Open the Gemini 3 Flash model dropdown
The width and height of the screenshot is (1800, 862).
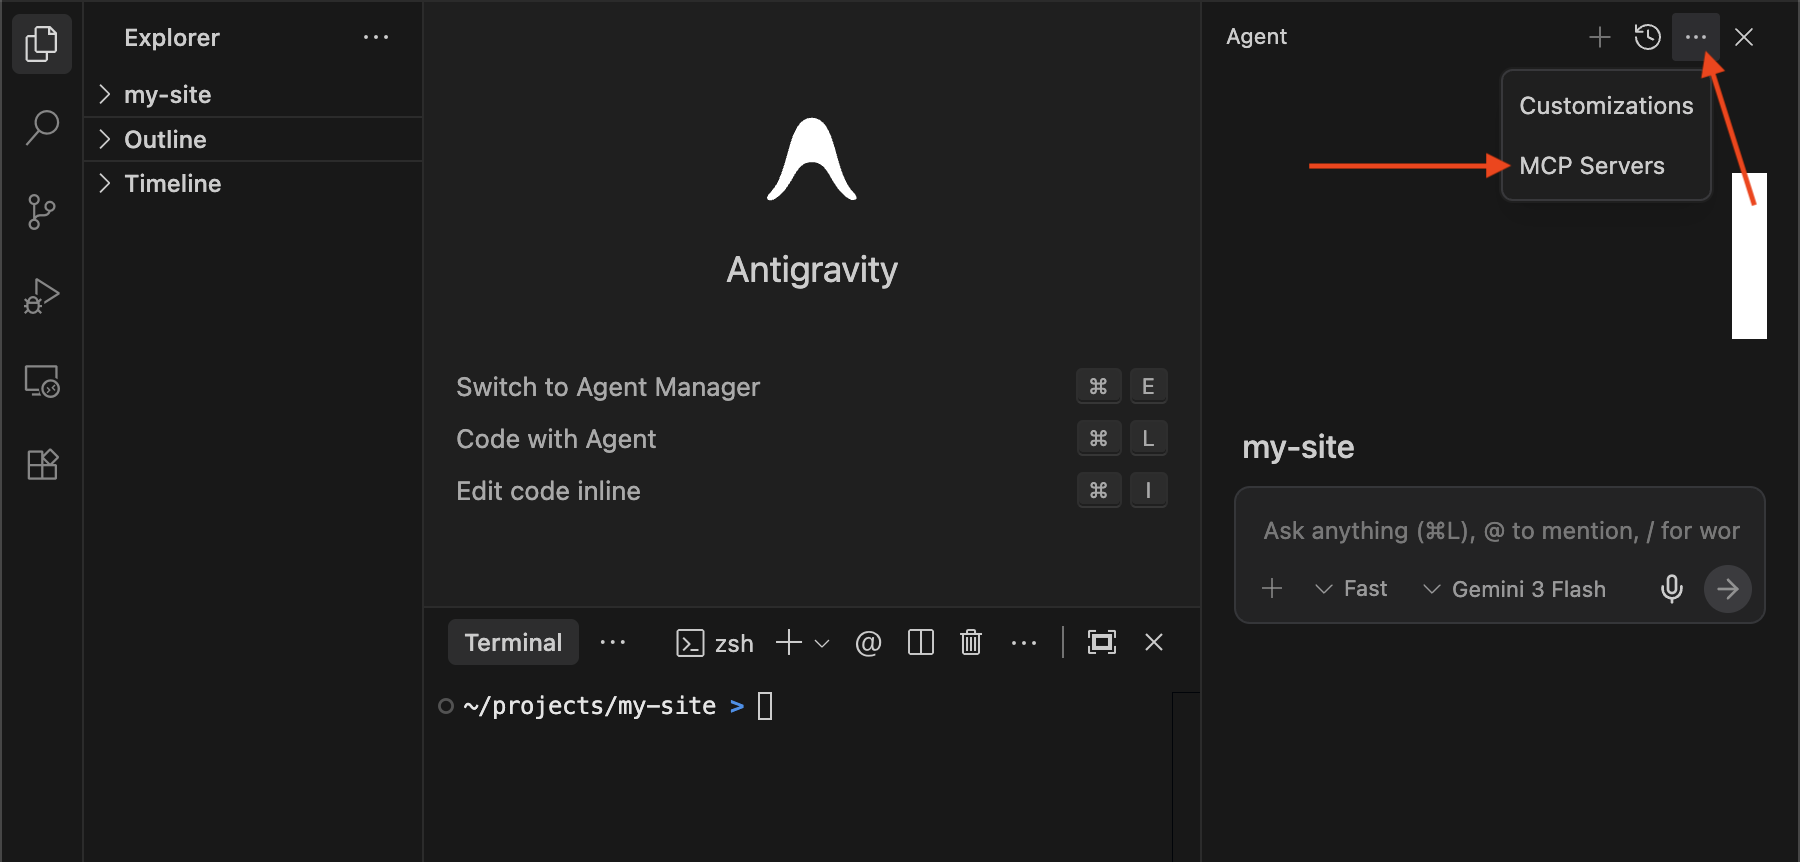1514,589
